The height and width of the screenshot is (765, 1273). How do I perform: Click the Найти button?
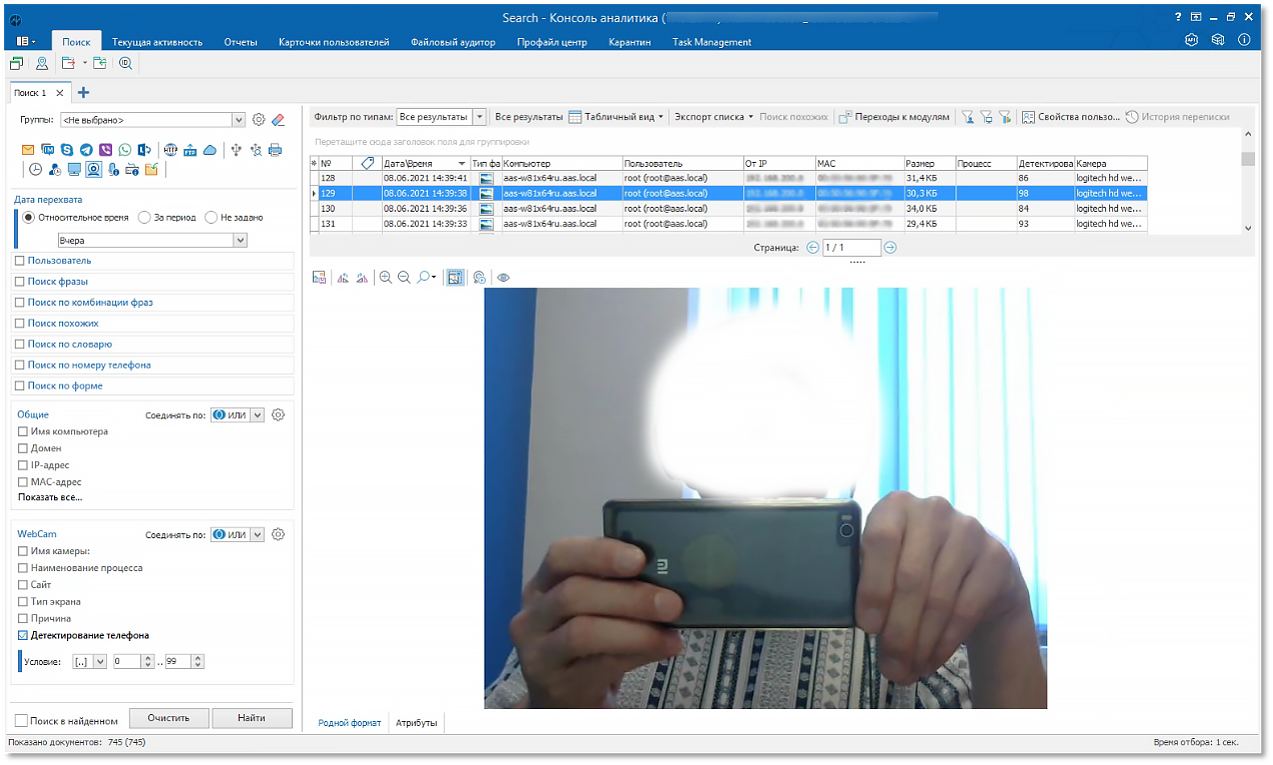point(251,718)
